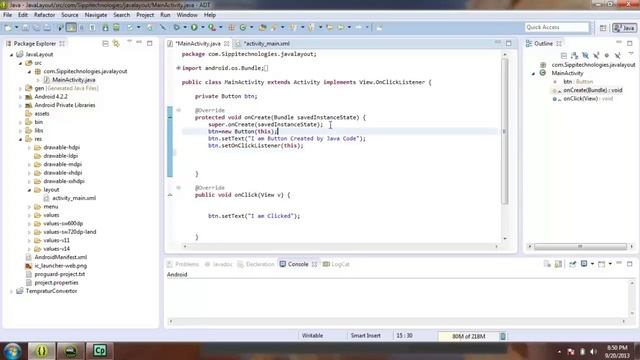Open the Refactor menu
The image size is (640, 360).
(x=44, y=15)
